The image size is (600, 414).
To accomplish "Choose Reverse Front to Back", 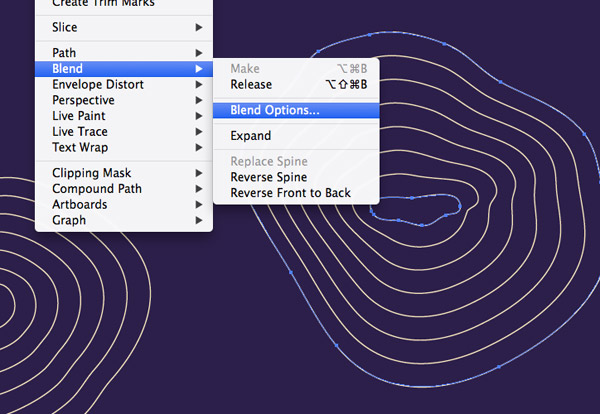I will [290, 193].
